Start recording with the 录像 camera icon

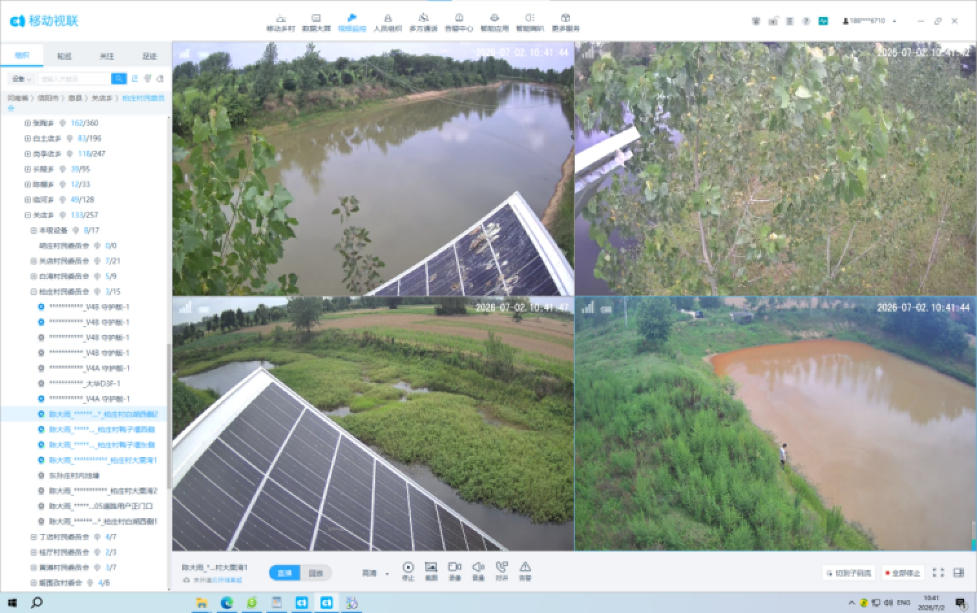(455, 570)
